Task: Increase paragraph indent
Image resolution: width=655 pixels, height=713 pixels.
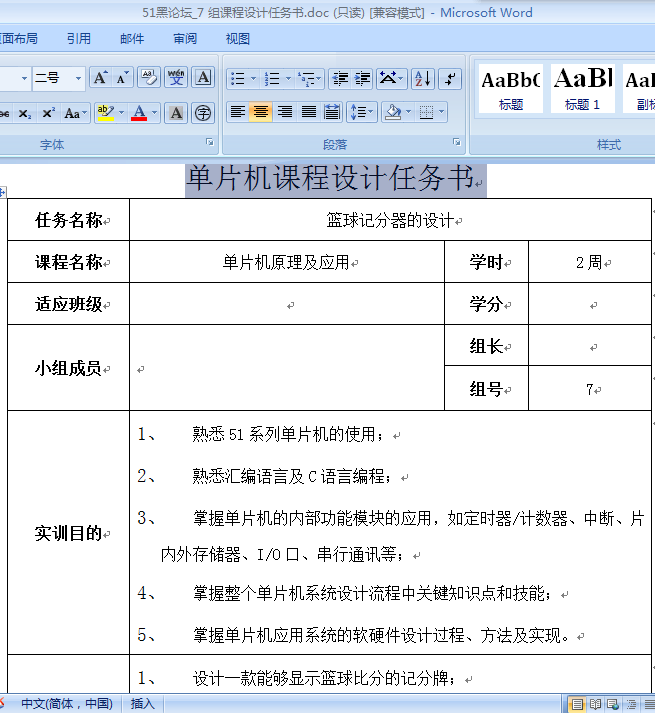Action: coord(362,79)
